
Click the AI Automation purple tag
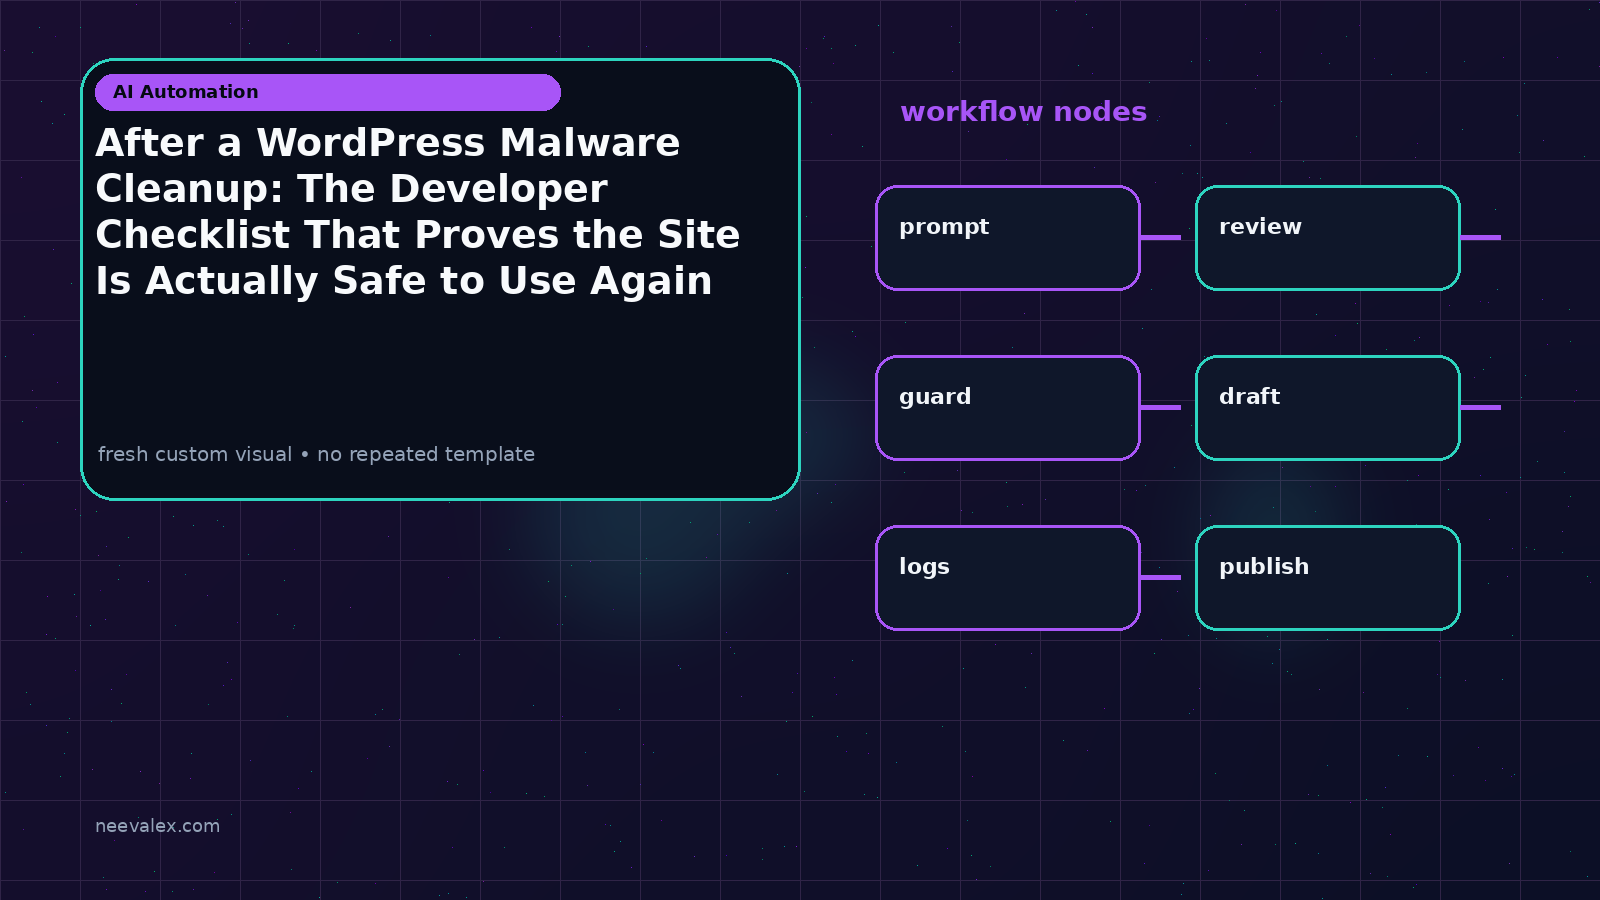328,92
